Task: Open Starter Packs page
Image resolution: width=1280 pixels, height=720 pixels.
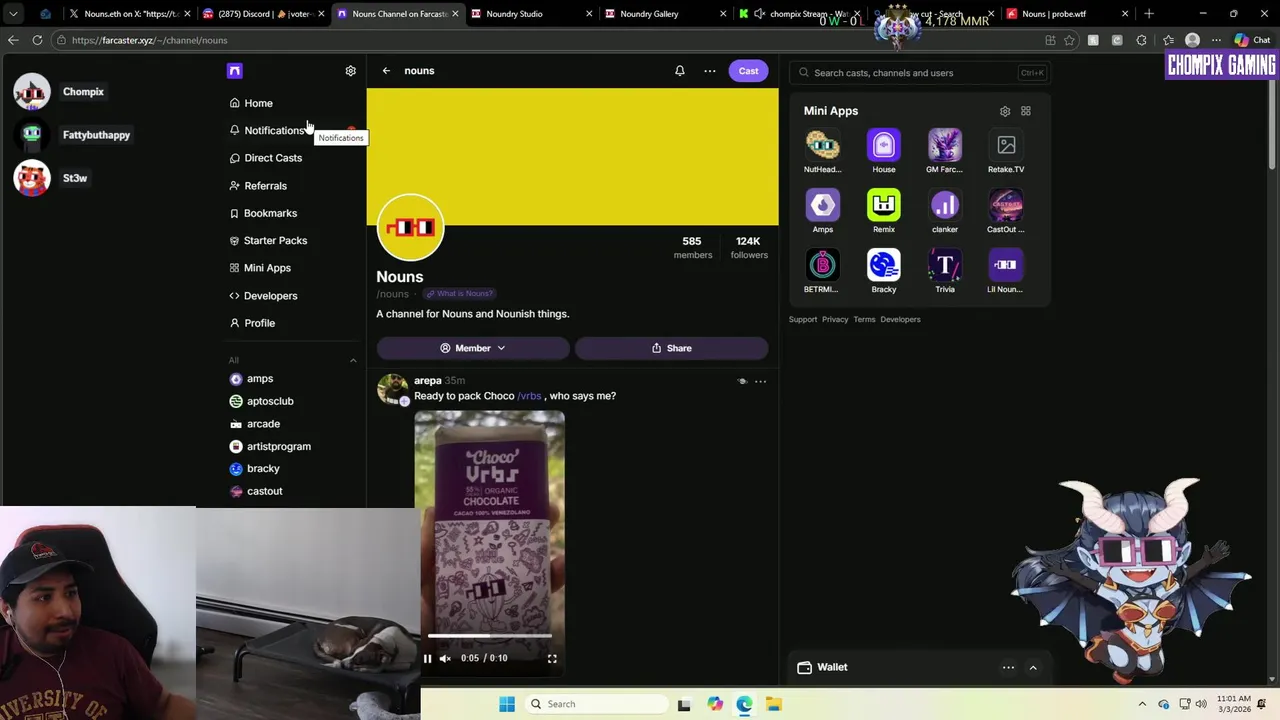Action: (x=268, y=241)
